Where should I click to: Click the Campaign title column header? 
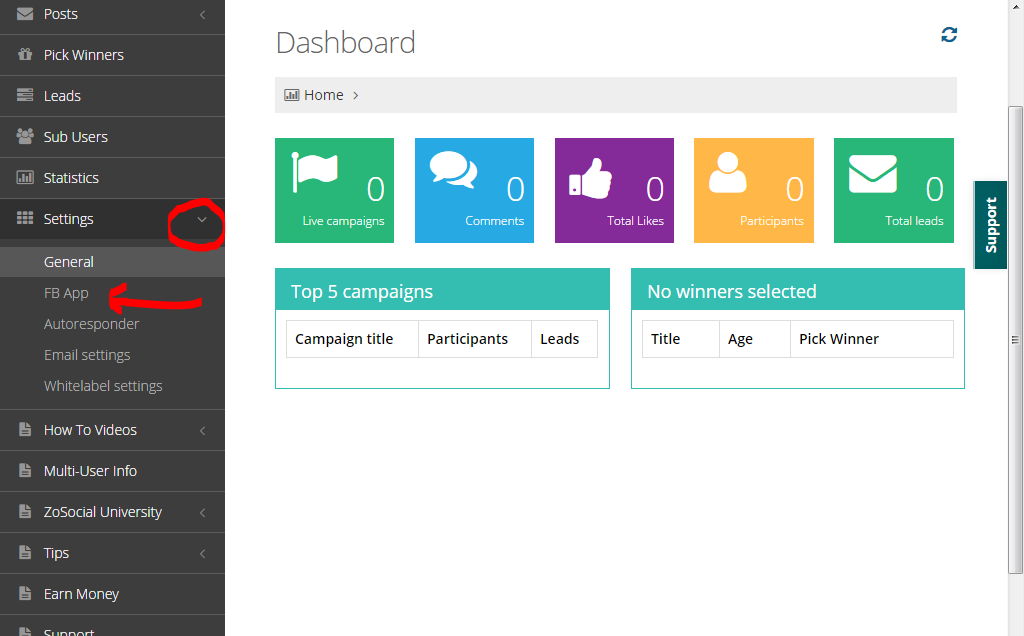coord(353,339)
